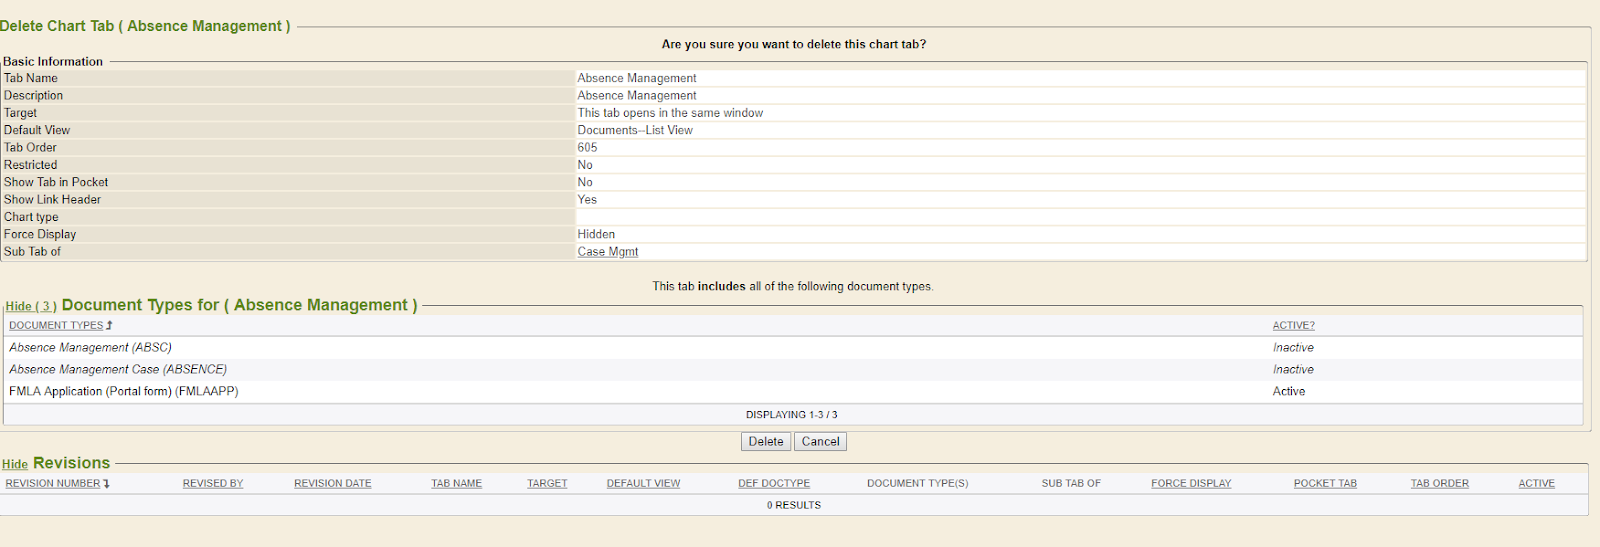Sort document types by Active? column
Image resolution: width=1600 pixels, height=547 pixels.
(1293, 326)
